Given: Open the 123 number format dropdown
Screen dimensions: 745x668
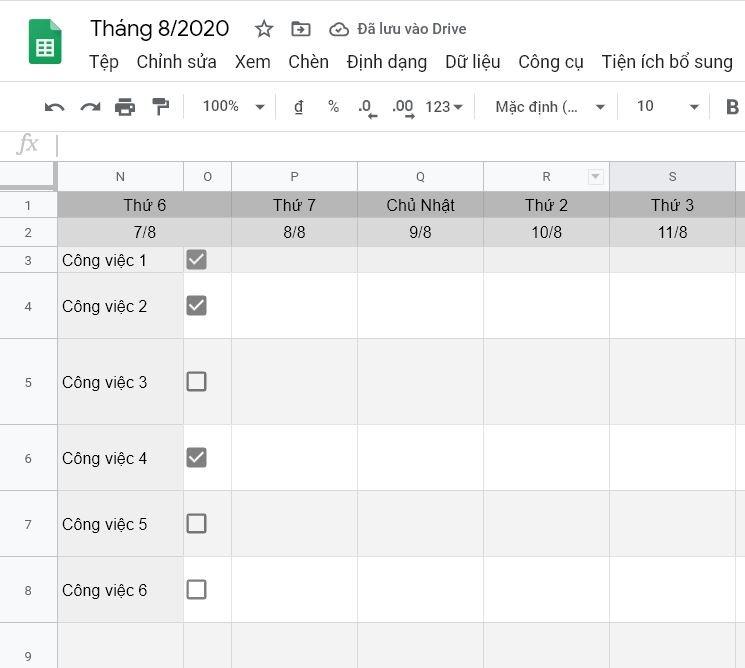Looking at the screenshot, I should tap(444, 106).
